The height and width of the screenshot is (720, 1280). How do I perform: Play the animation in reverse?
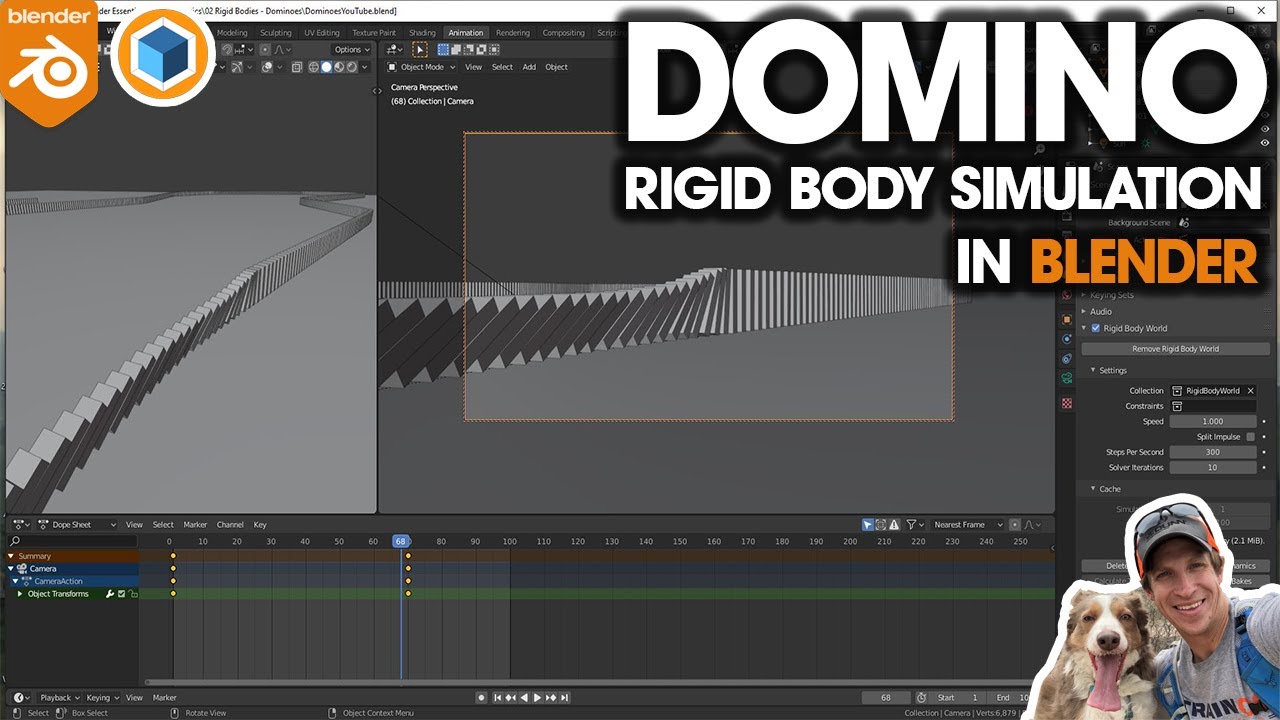point(524,697)
